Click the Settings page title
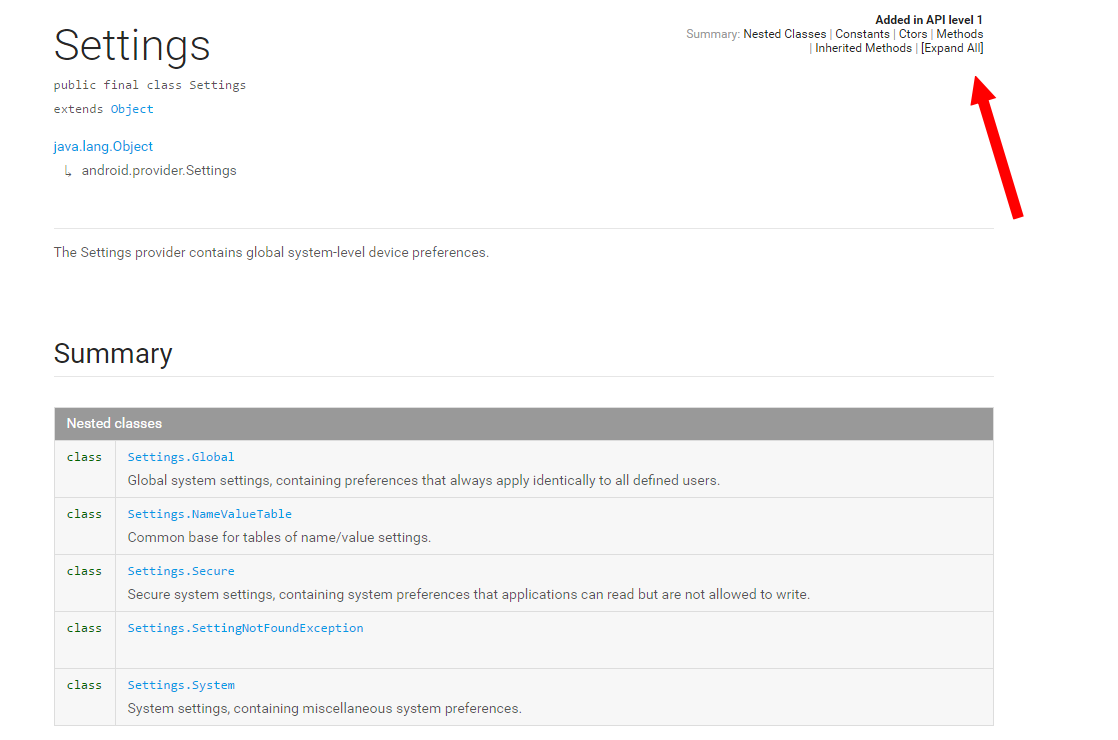This screenshot has height=740, width=1118. (132, 45)
